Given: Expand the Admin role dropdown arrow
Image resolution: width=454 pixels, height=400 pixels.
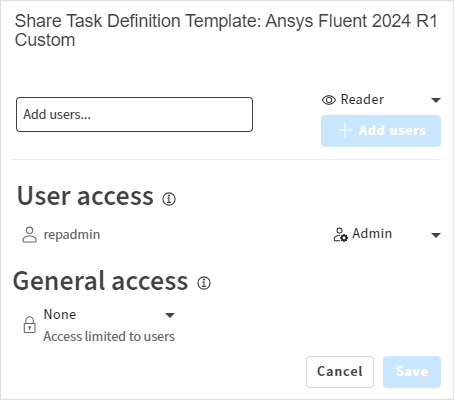Looking at the screenshot, I should coord(436,235).
